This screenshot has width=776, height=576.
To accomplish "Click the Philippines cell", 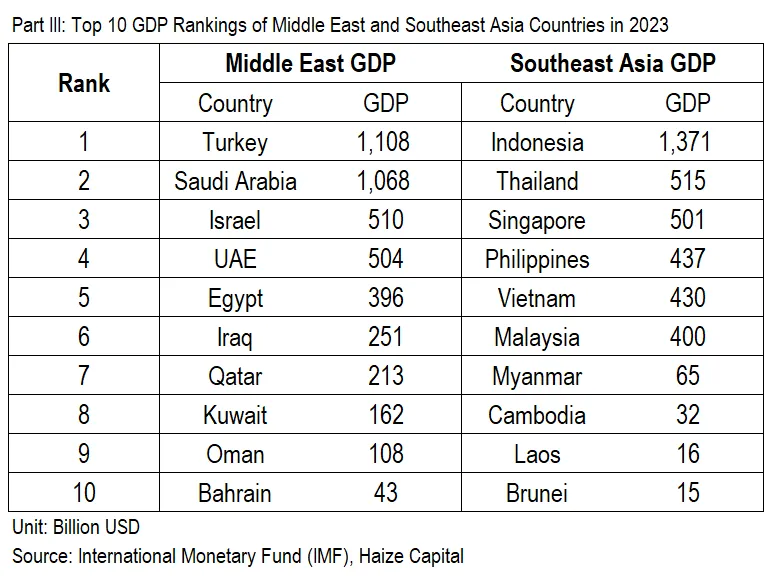I will (537, 259).
